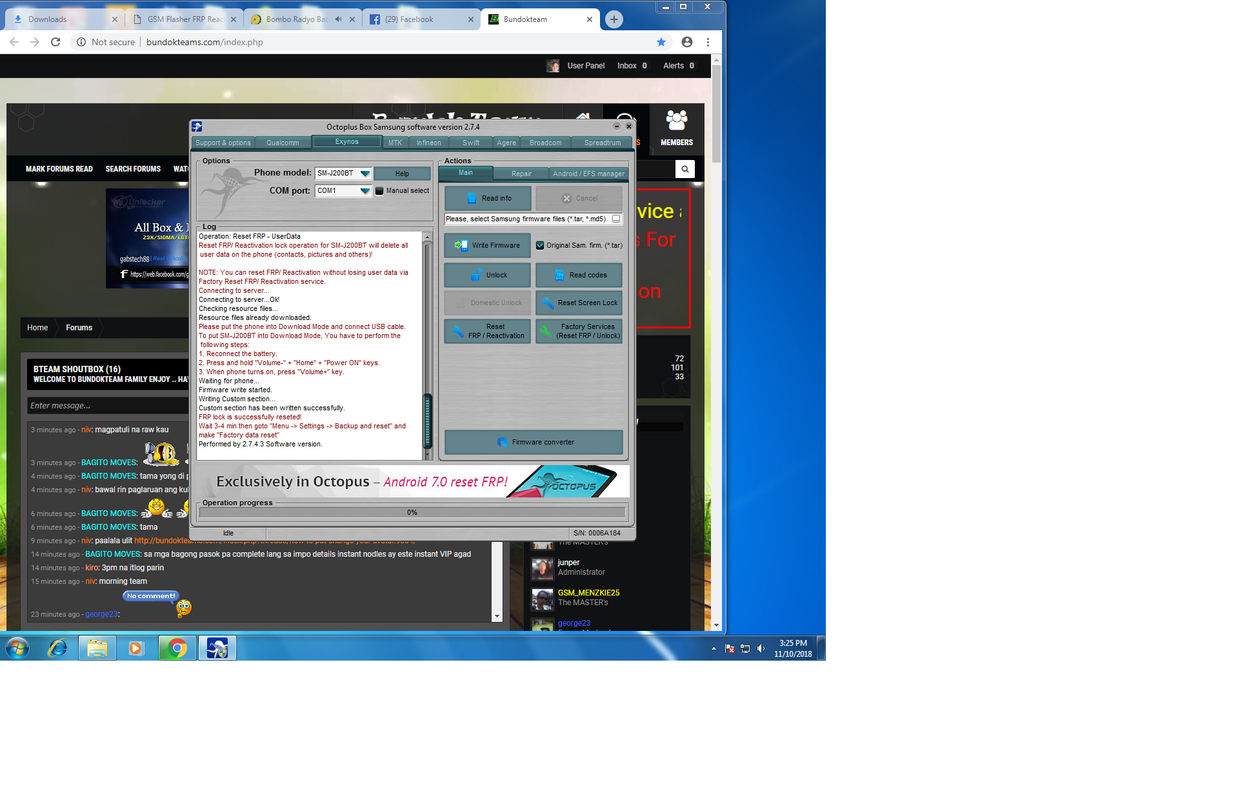Click the forum search magnifier icon
Viewport: 1240px width, 800px height.
coord(684,169)
